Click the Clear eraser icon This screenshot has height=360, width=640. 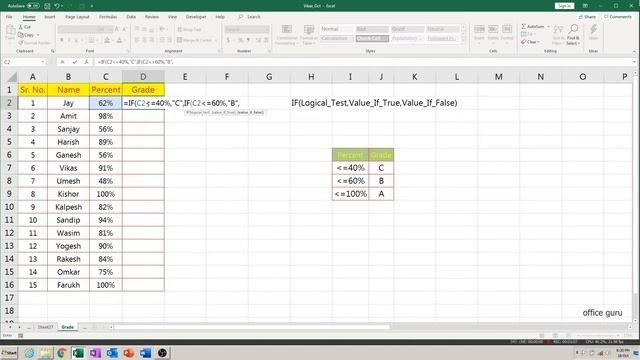point(524,42)
